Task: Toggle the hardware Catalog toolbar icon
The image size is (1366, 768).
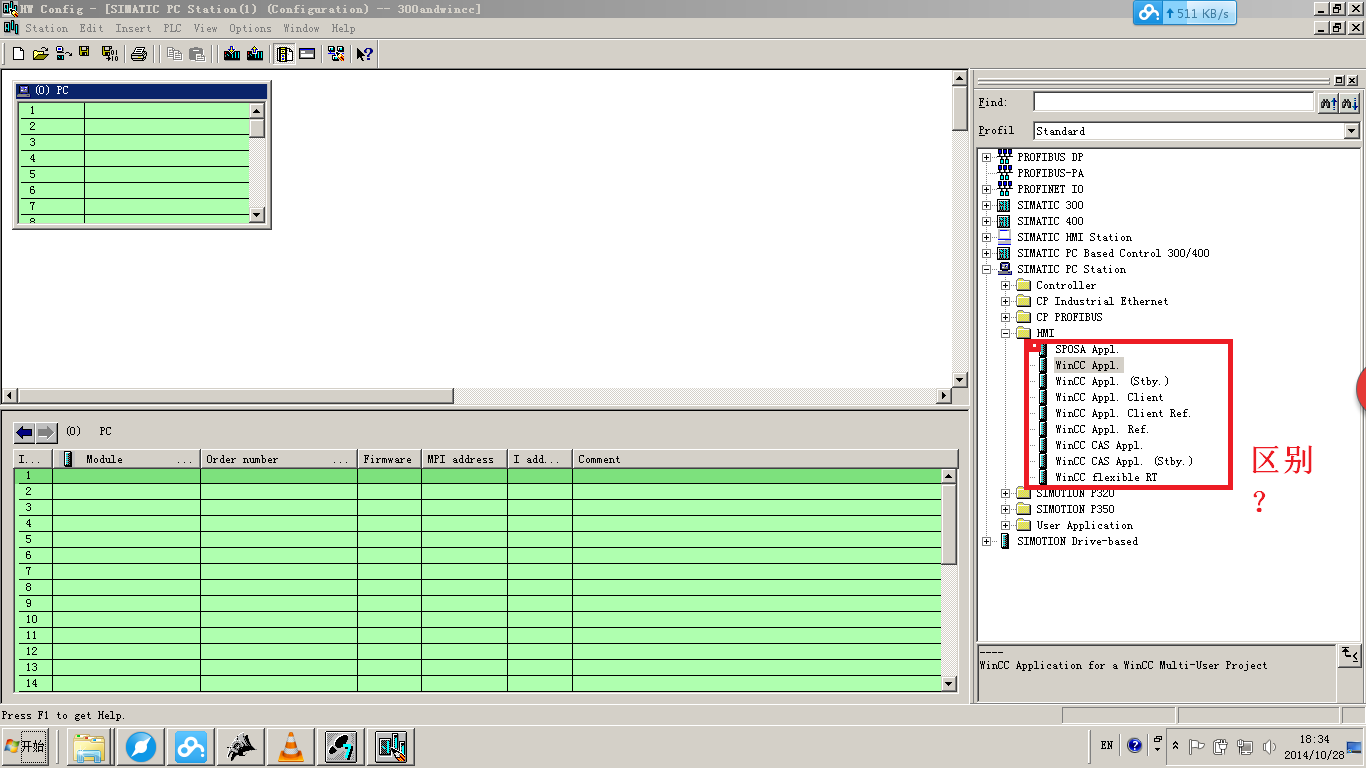Action: point(285,54)
